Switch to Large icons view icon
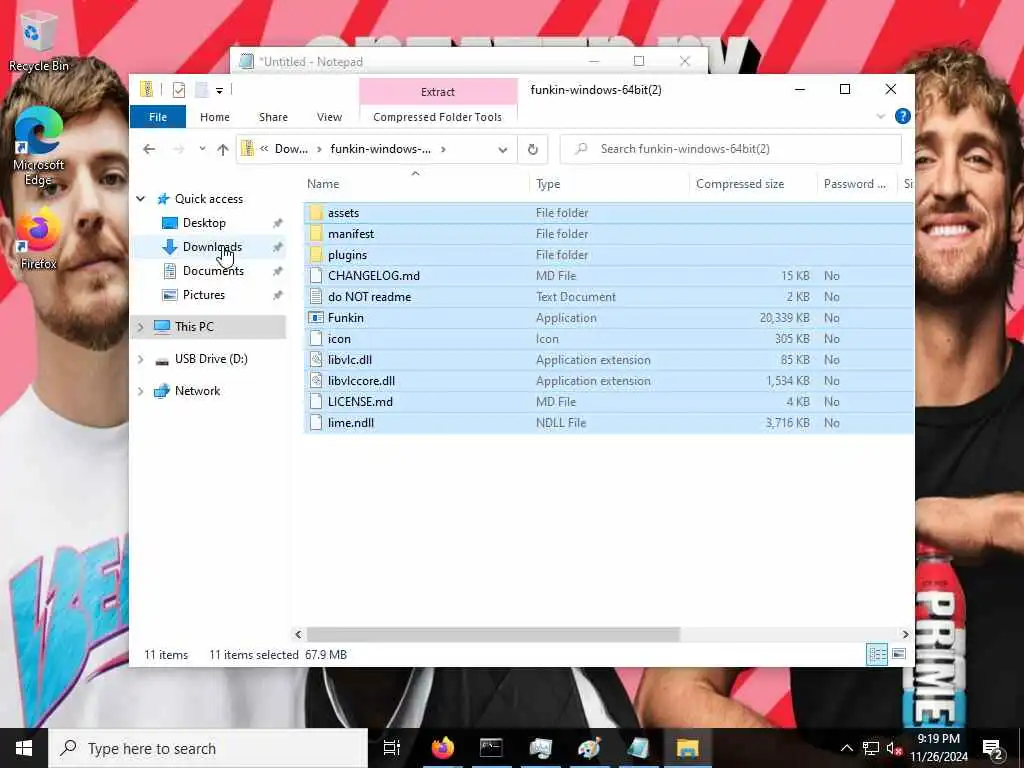Viewport: 1024px width, 768px height. [x=899, y=654]
